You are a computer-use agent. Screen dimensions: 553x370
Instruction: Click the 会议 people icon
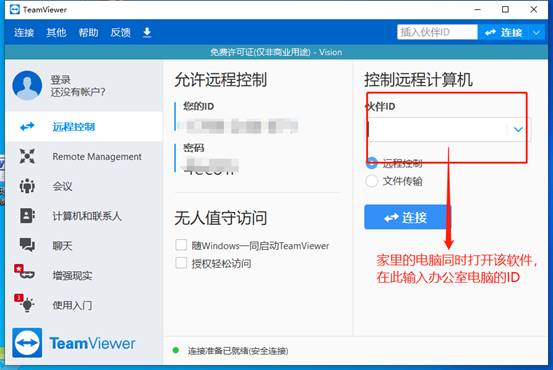[x=27, y=186]
